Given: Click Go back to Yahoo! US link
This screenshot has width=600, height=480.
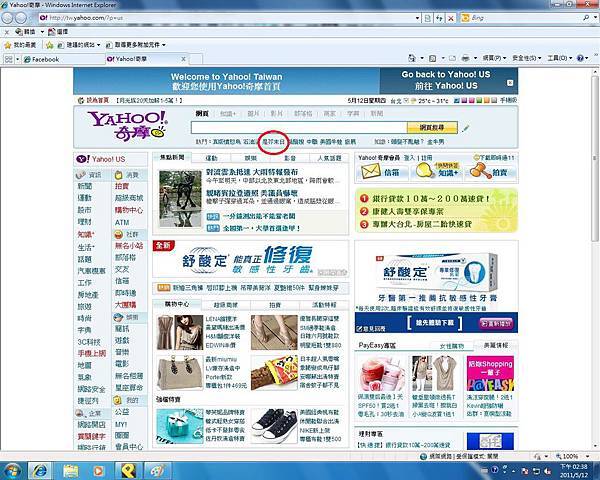Looking at the screenshot, I should tap(445, 80).
